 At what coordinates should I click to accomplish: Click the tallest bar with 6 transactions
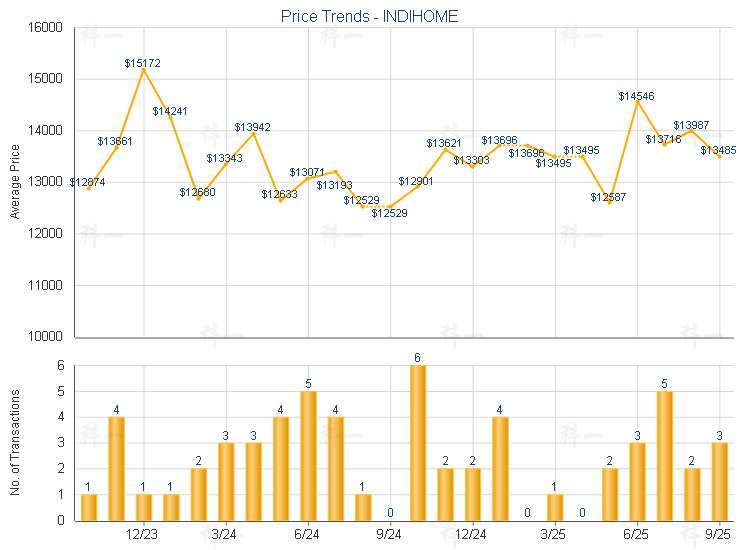click(417, 442)
